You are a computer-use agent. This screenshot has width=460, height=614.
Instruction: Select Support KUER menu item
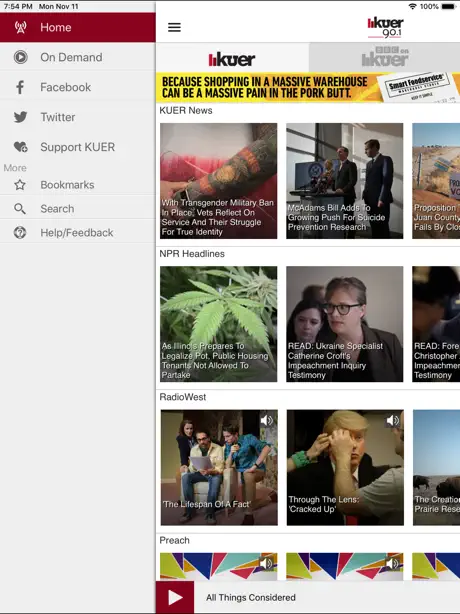78,147
